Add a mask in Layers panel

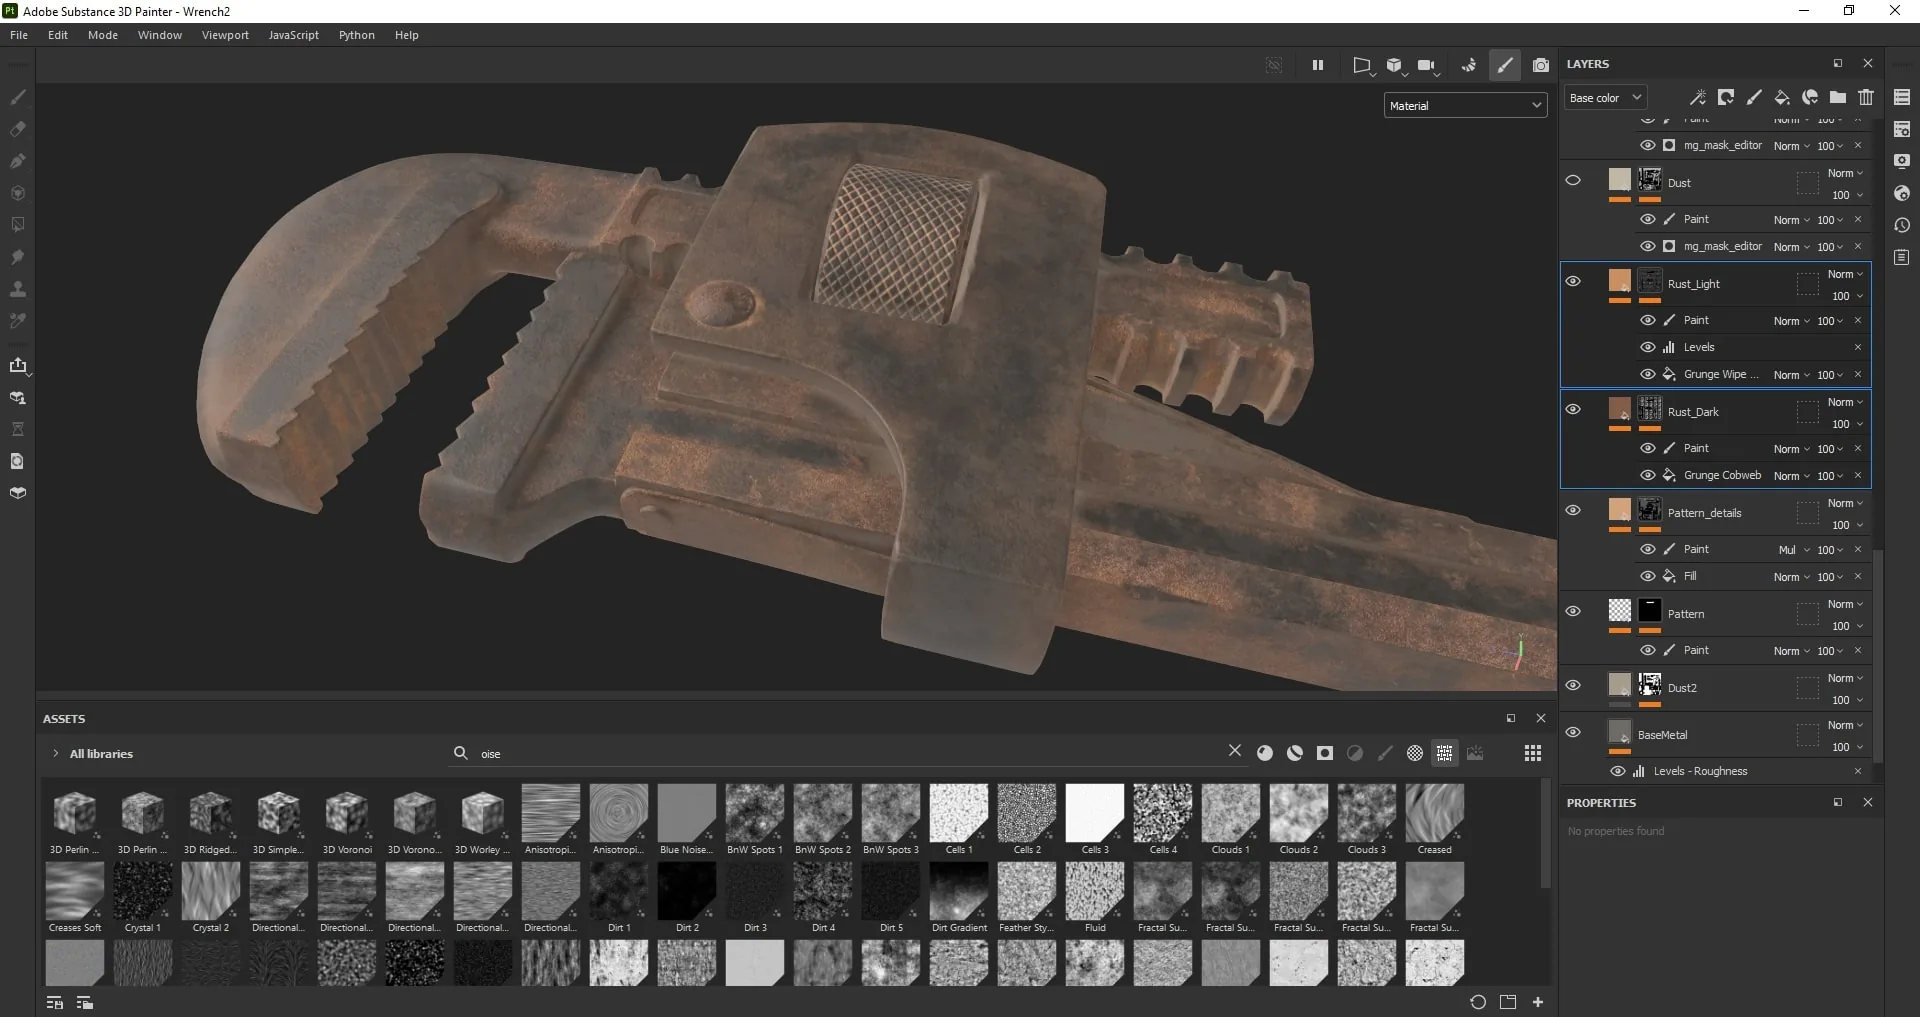click(1726, 97)
